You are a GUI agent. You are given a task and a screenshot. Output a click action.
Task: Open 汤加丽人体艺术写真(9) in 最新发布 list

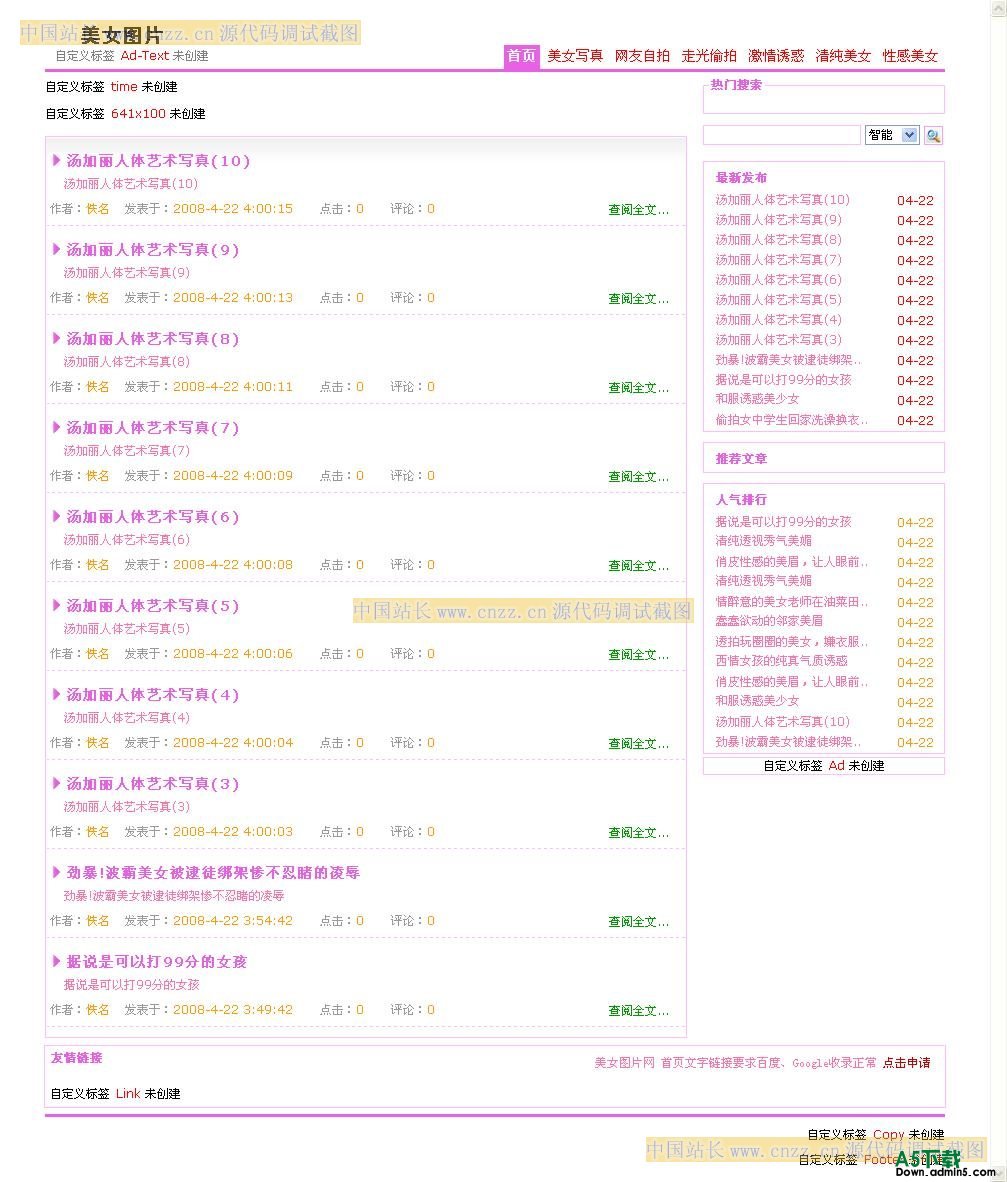[779, 219]
